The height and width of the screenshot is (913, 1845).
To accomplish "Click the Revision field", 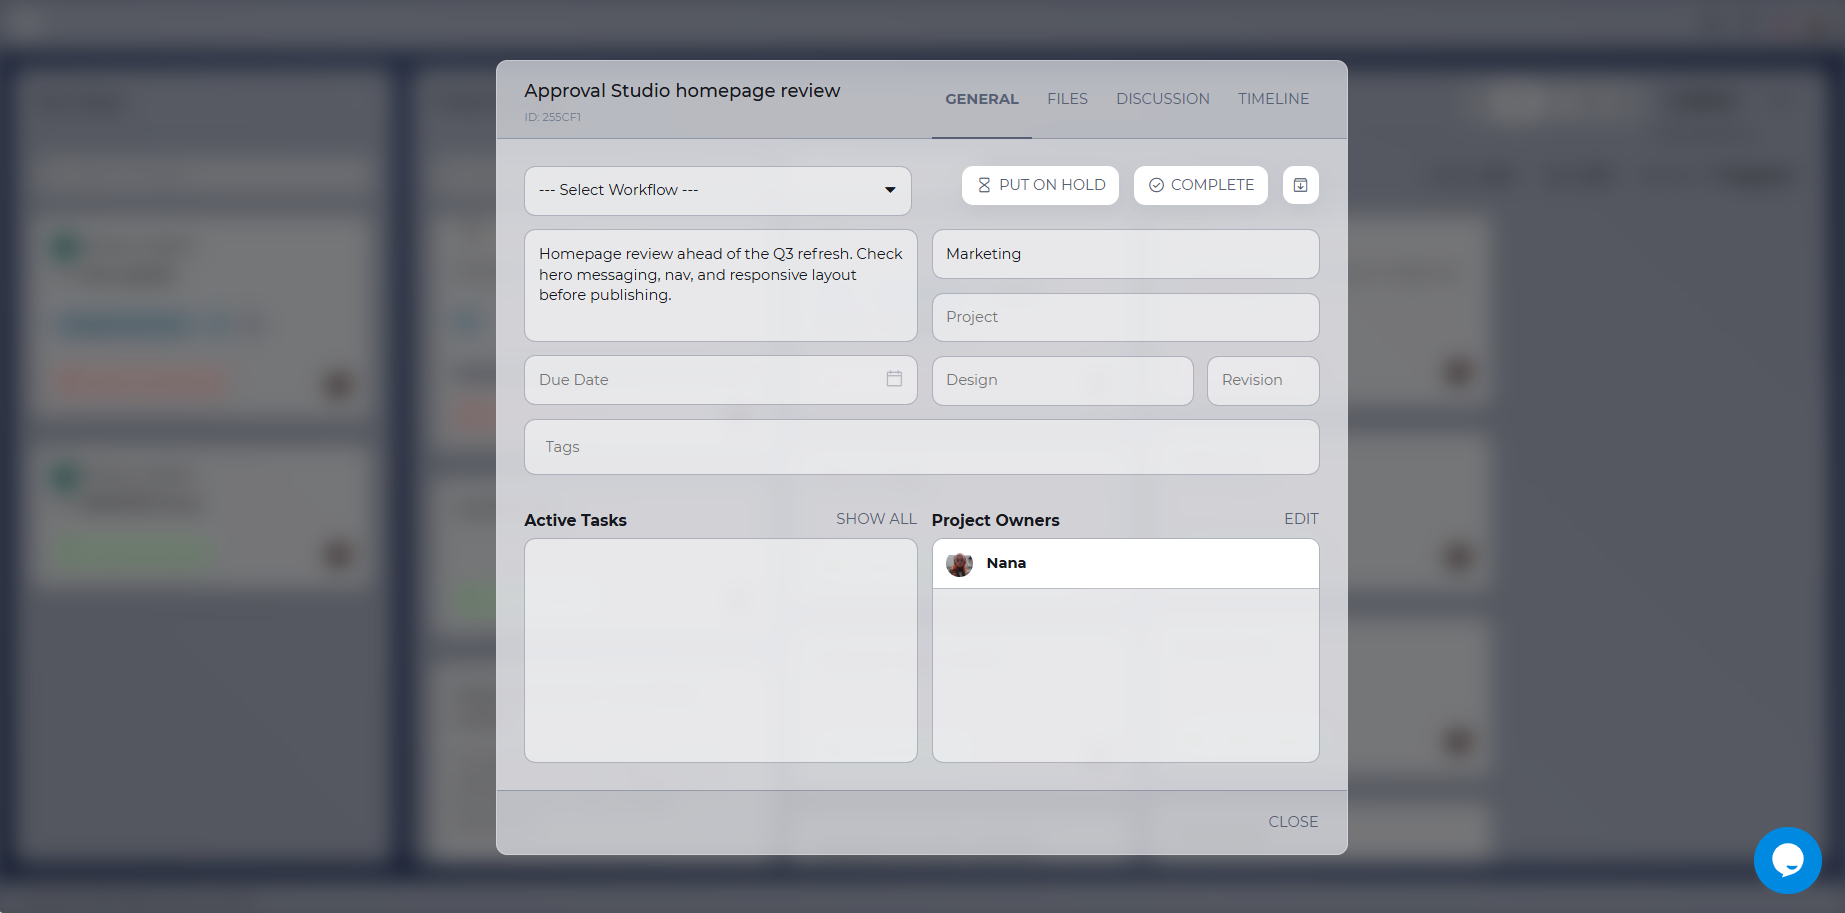I will (1263, 380).
